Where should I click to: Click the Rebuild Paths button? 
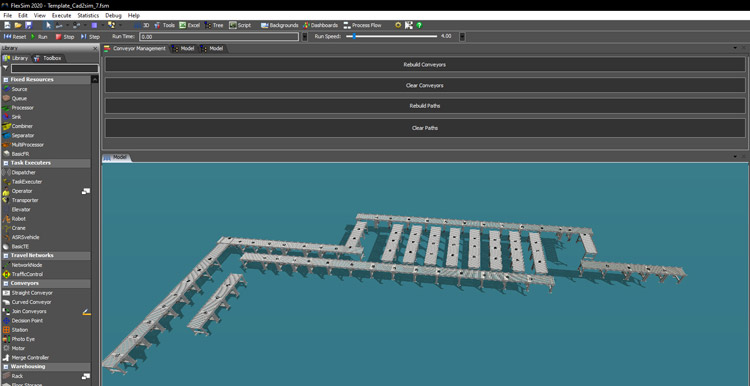click(425, 106)
